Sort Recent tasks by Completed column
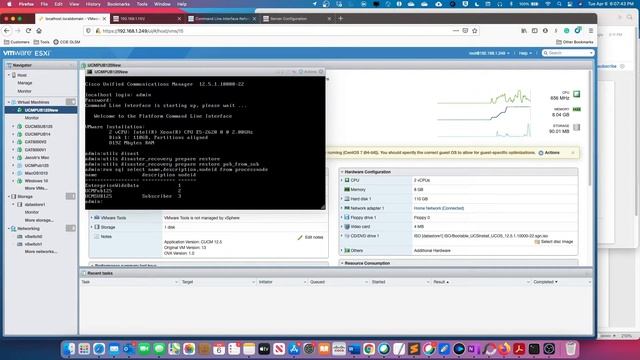Image resolution: width=640 pixels, height=360 pixels. click(545, 282)
